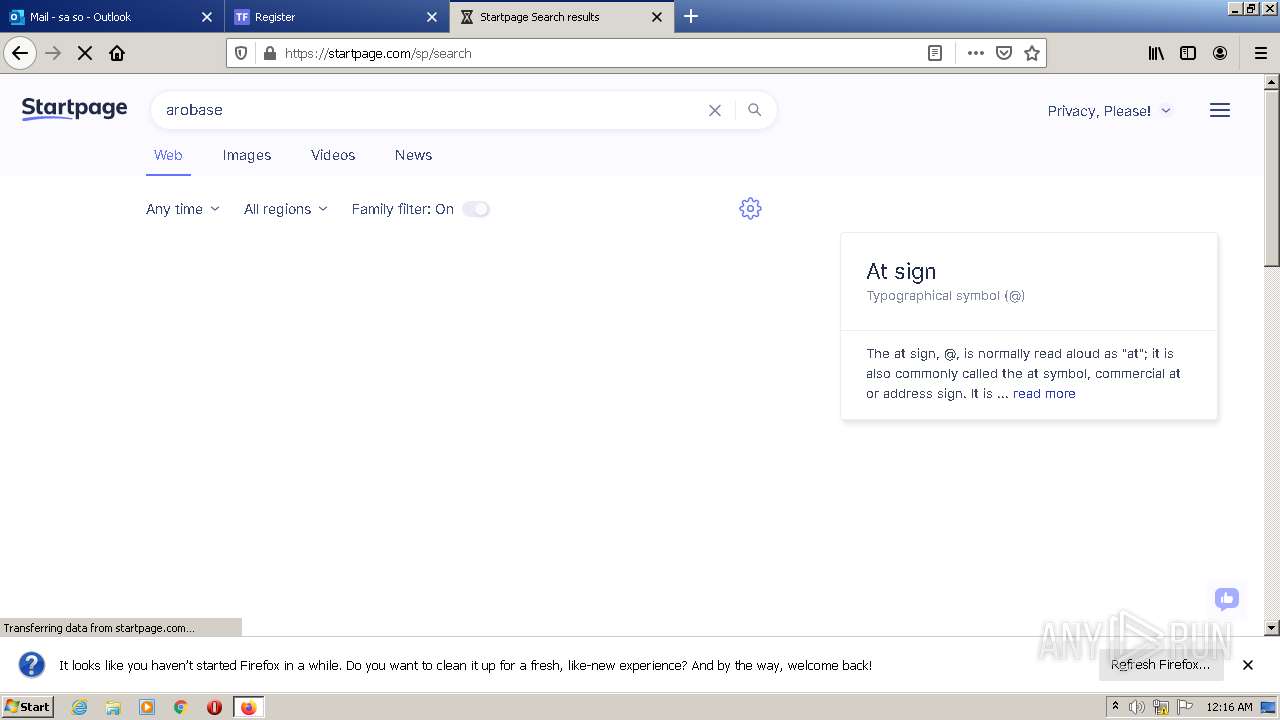1280x720 pixels.
Task: Toggle the Family filter switch
Action: pyautogui.click(x=476, y=209)
